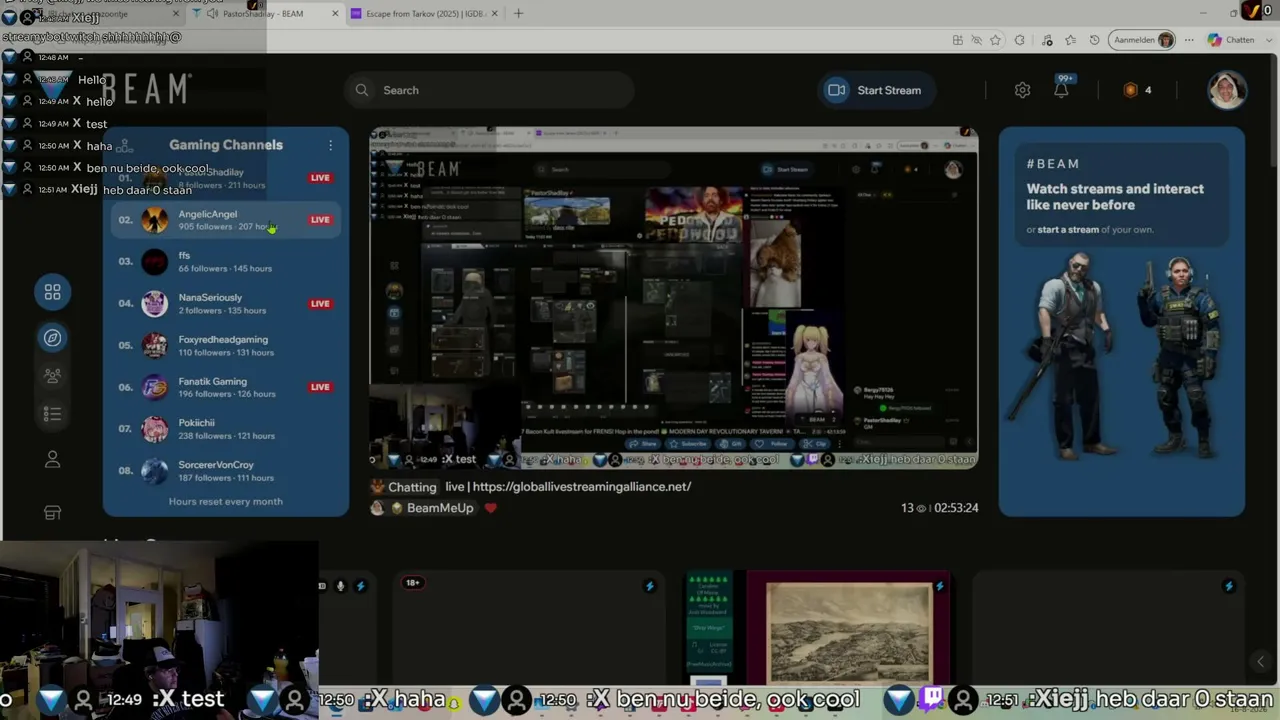The height and width of the screenshot is (720, 1280).
Task: Open the list icon in left sidebar
Action: (52, 414)
